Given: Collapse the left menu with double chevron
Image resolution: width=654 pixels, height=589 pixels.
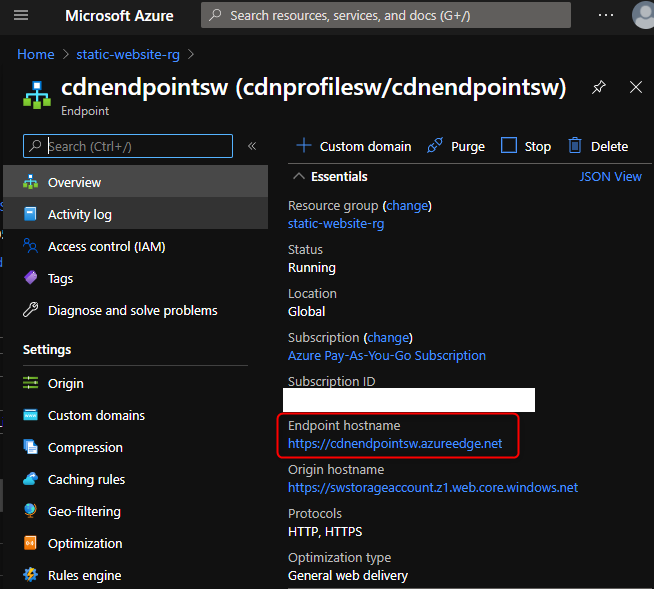Looking at the screenshot, I should point(252,146).
